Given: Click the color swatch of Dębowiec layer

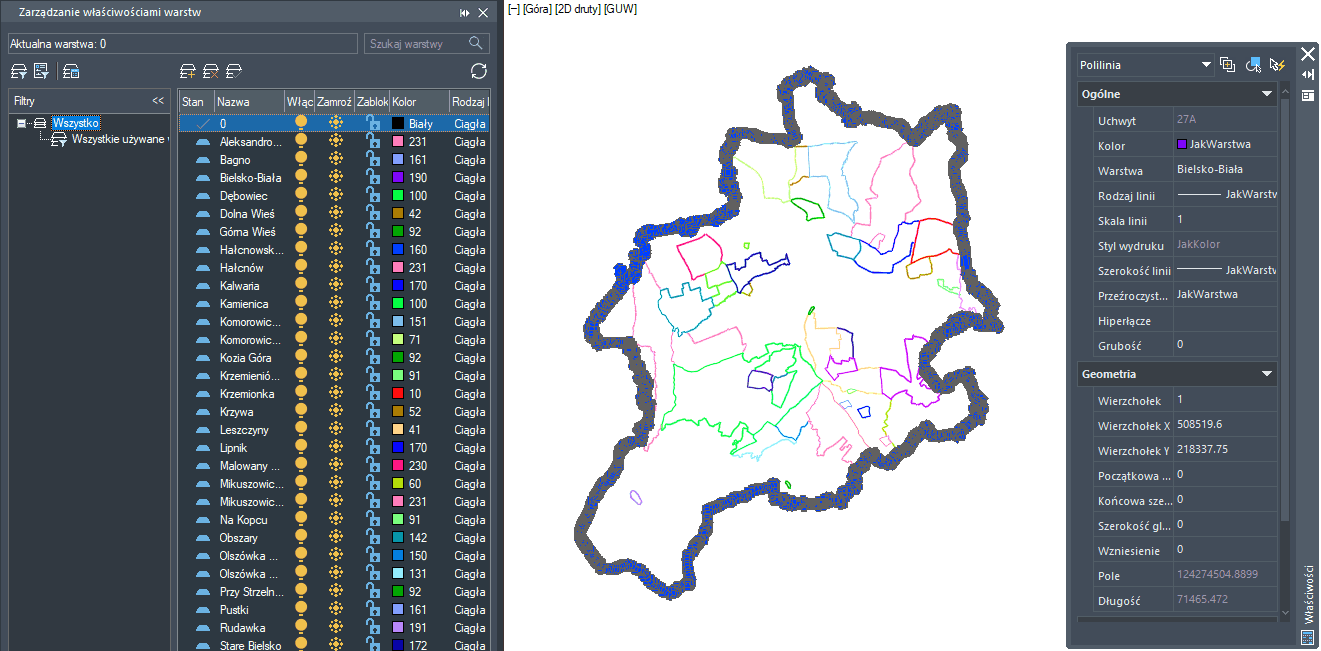Looking at the screenshot, I should click(398, 196).
